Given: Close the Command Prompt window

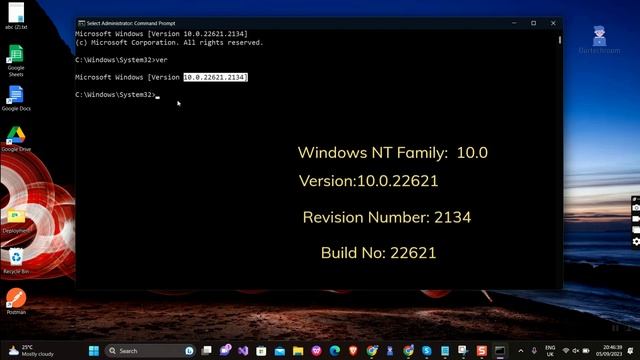Looking at the screenshot, I should (553, 23).
